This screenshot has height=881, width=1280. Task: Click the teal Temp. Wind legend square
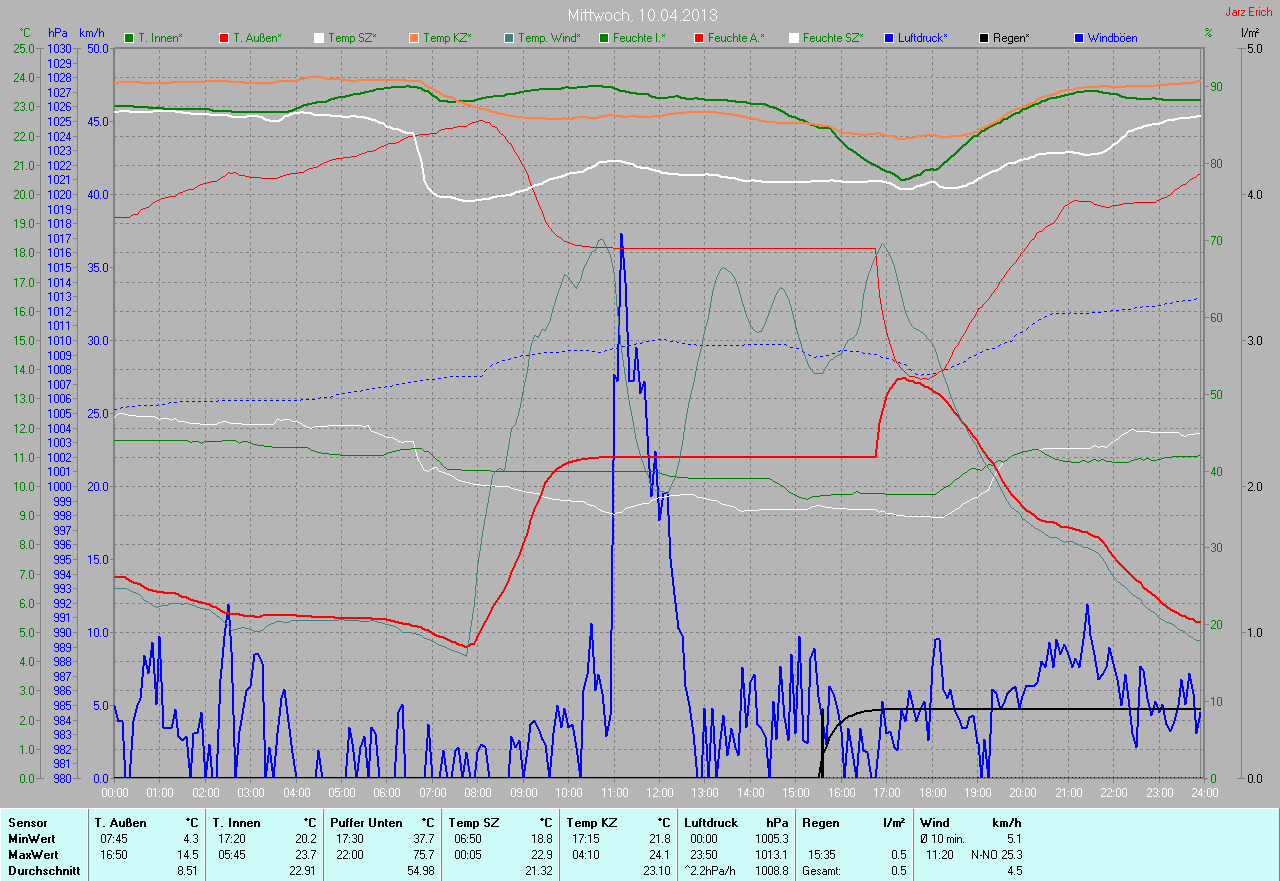point(509,38)
